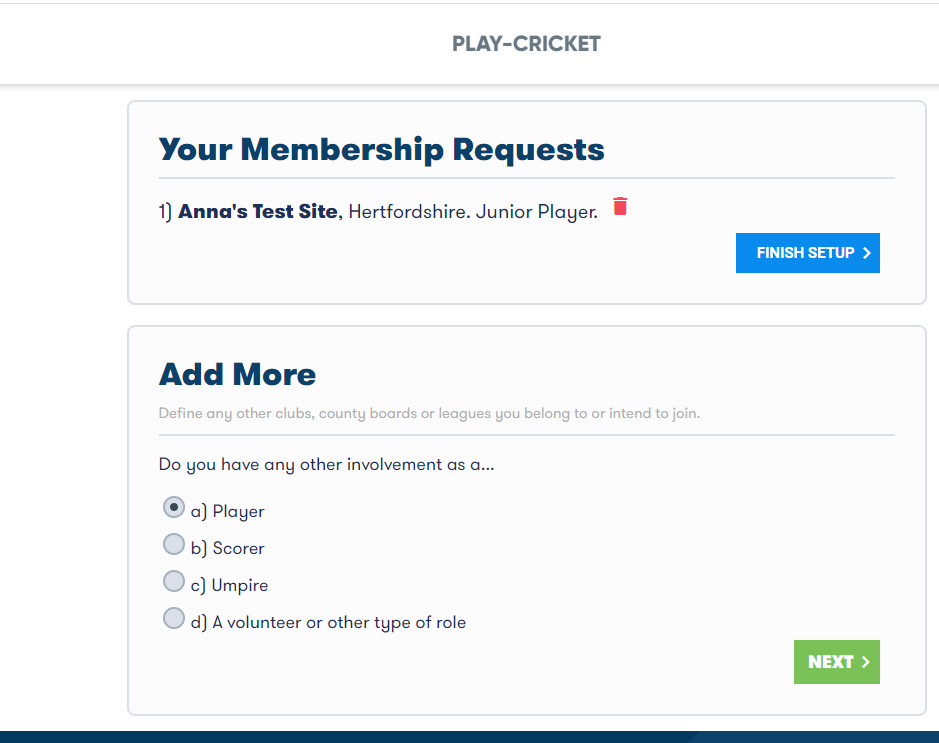The width and height of the screenshot is (939, 743).
Task: Click the FINISH SETUP button
Action: 807,253
